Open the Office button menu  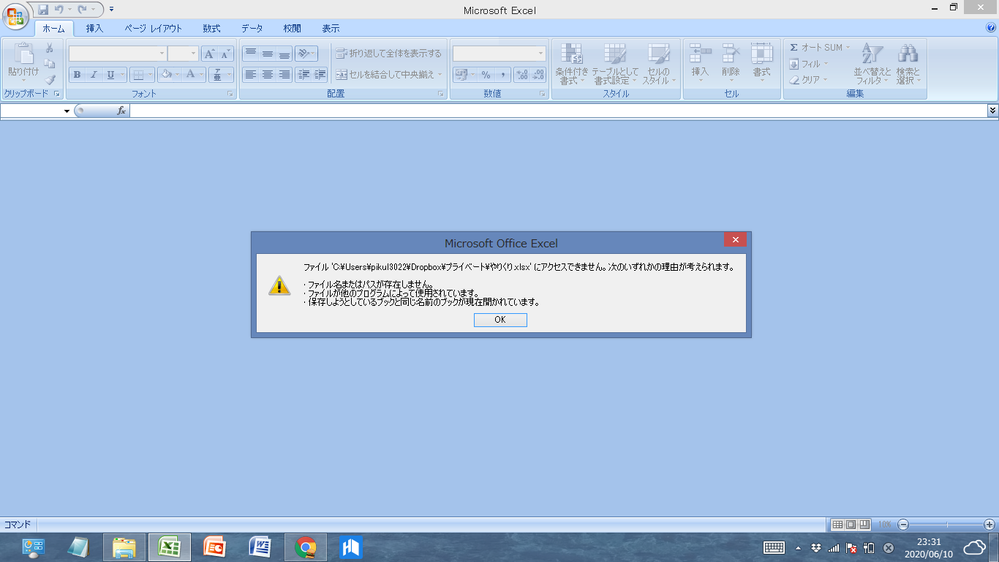click(x=15, y=15)
